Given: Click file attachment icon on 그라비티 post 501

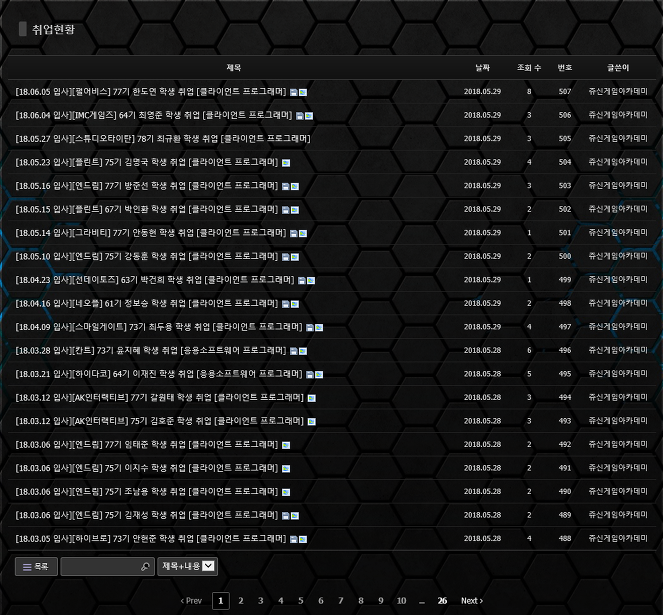Looking at the screenshot, I should point(294,233).
